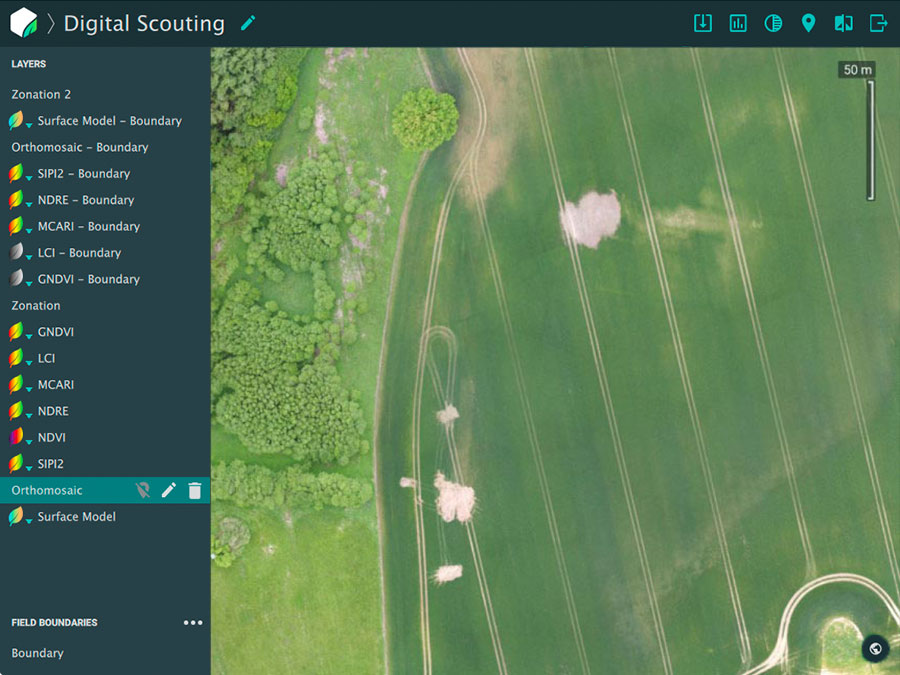Click grey leaf icon of LCI – Boundary

pos(16,252)
